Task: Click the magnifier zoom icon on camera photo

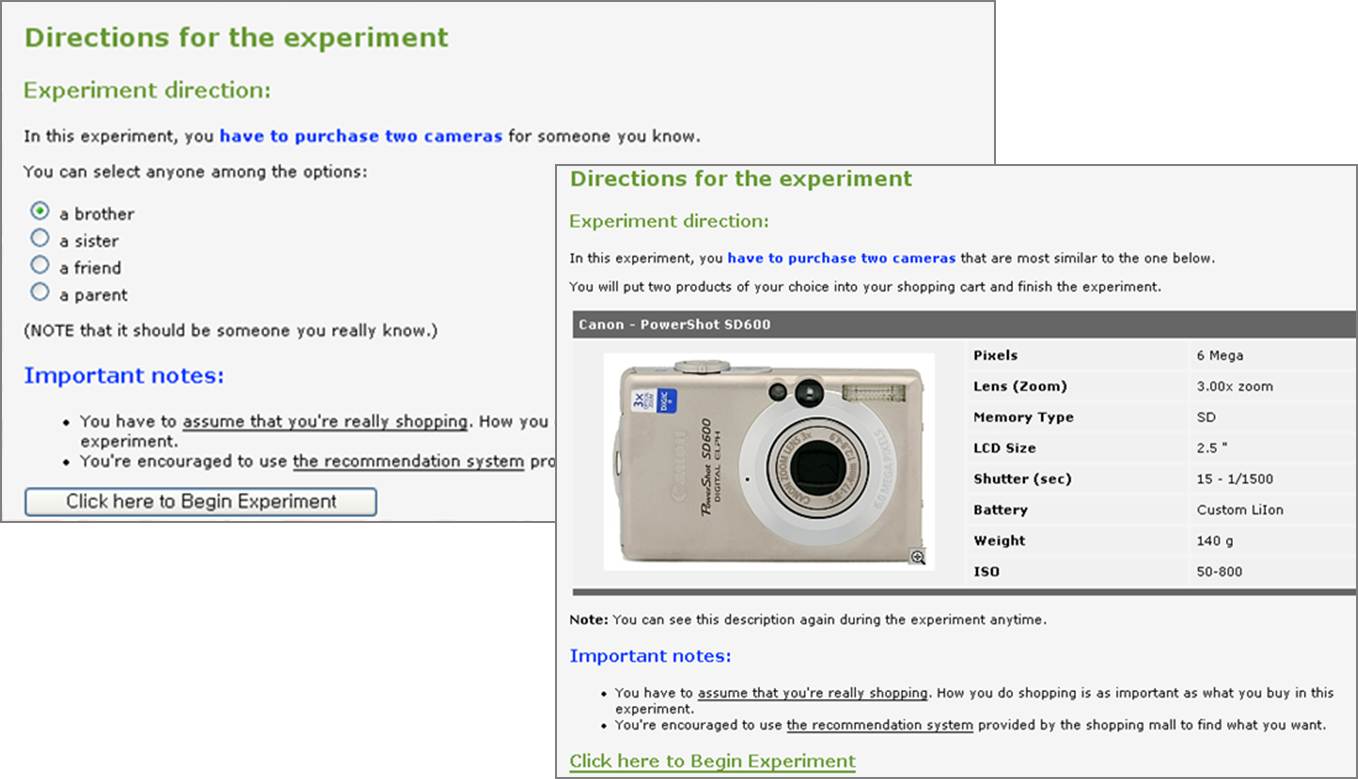Action: click(918, 557)
